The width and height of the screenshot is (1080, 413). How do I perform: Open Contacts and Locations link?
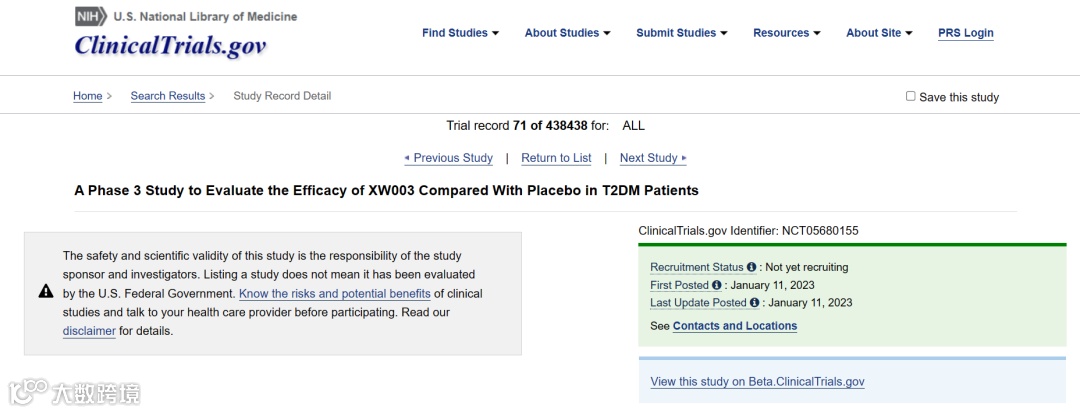click(x=735, y=326)
